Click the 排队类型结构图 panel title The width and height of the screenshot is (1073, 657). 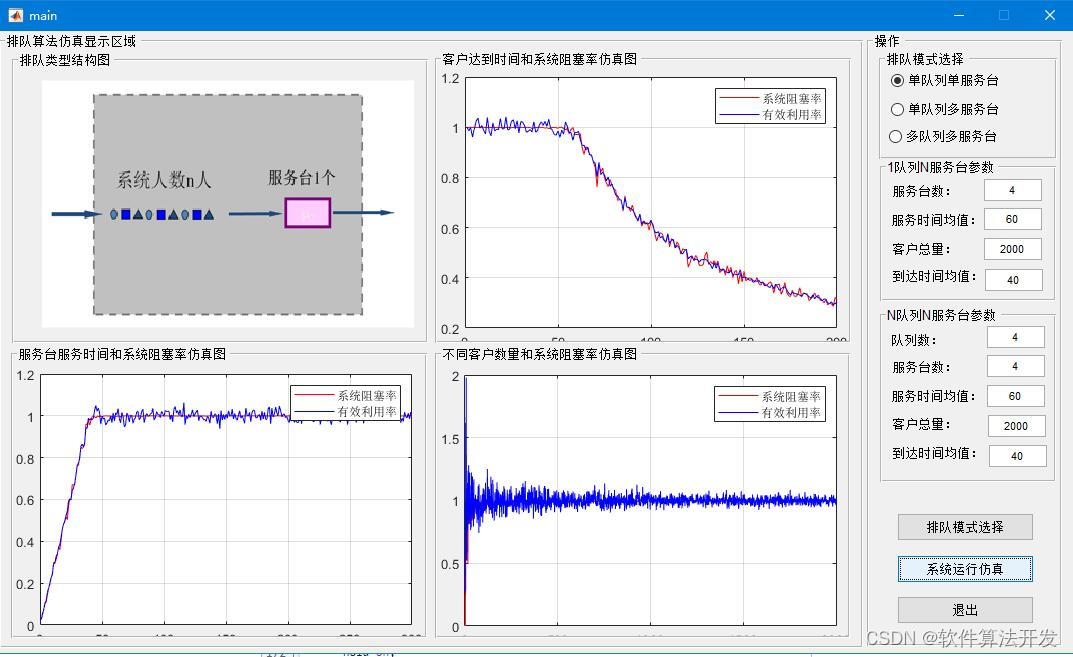64,60
